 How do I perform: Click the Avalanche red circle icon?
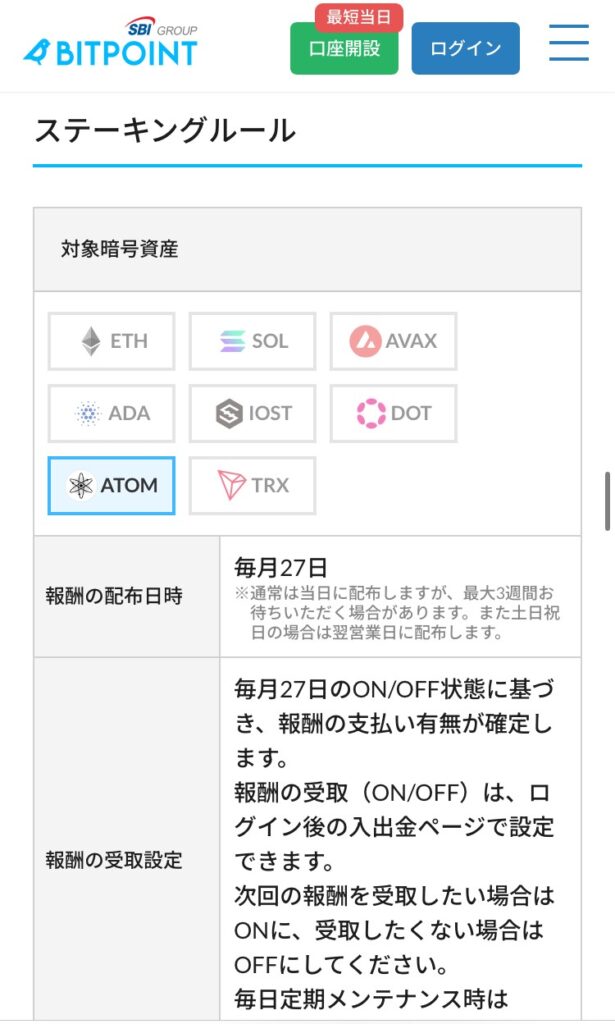[x=366, y=341]
